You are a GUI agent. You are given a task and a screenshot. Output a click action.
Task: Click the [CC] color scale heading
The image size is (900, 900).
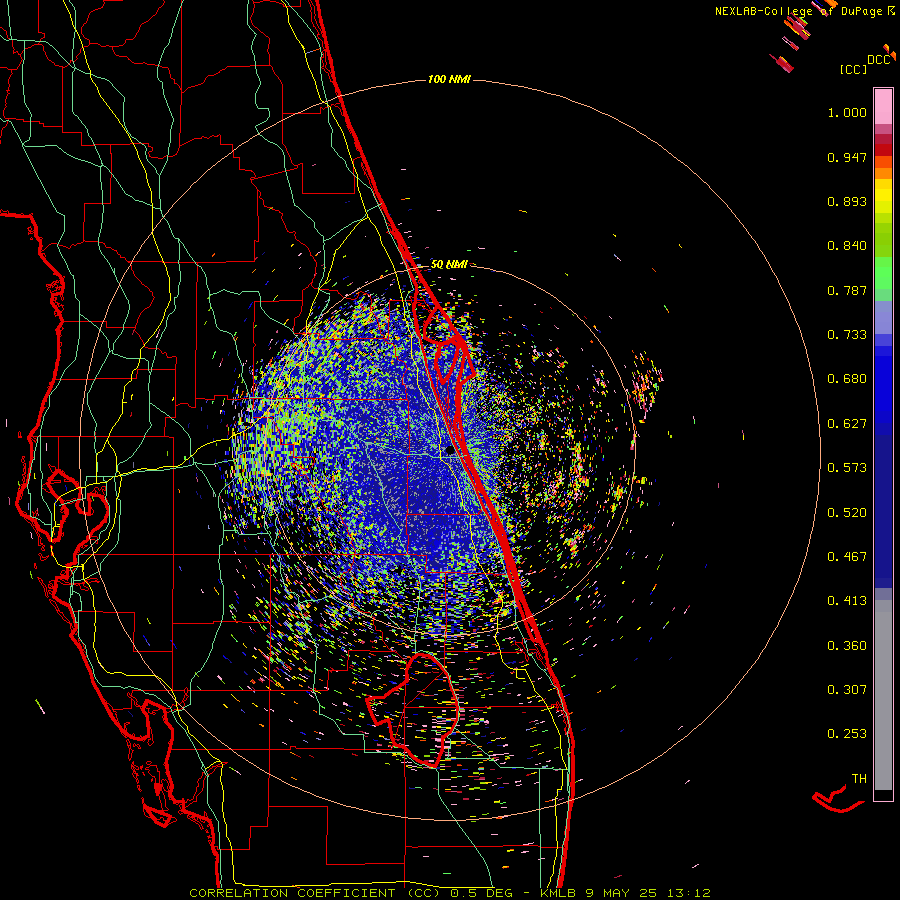click(853, 69)
